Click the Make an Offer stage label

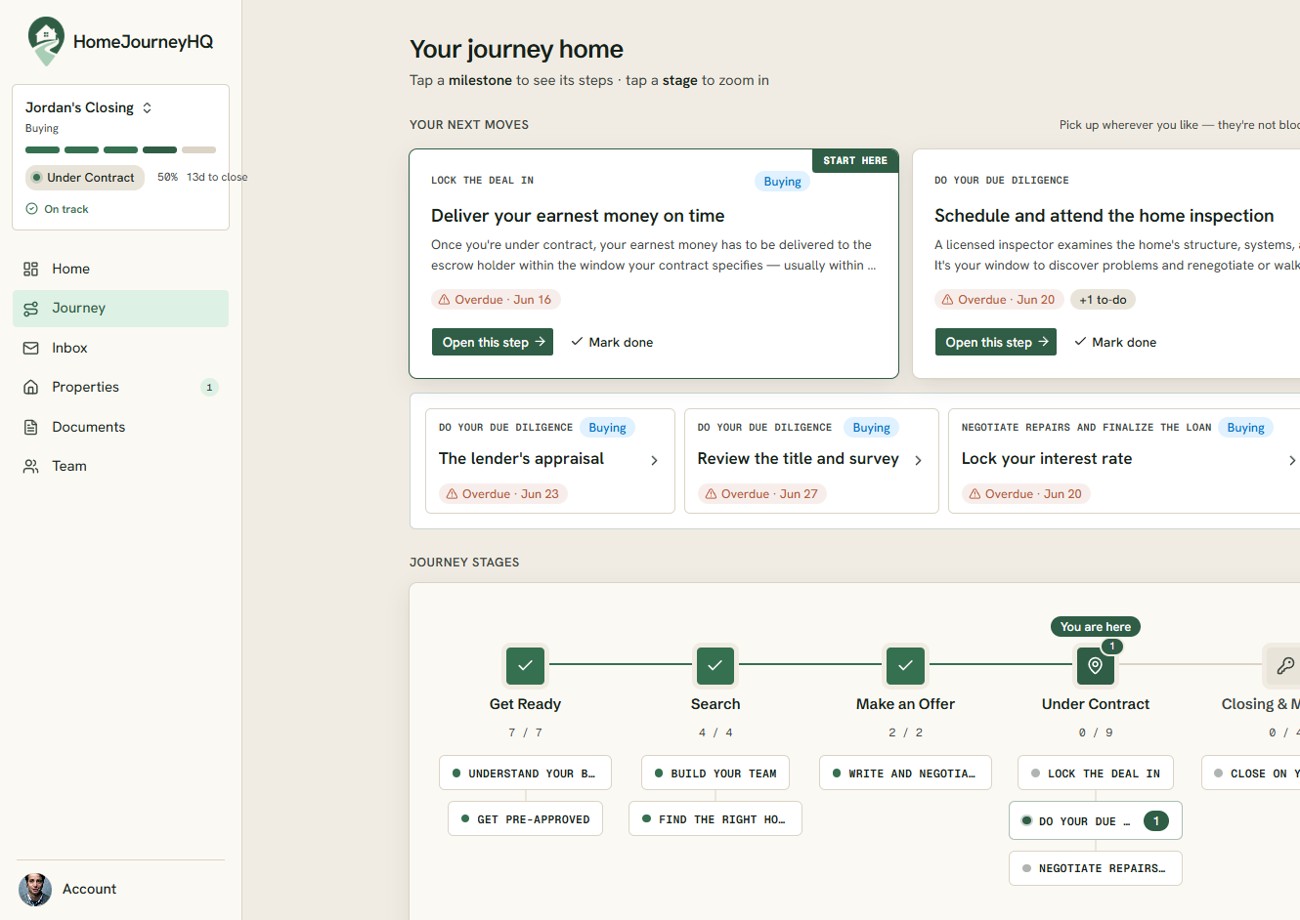(x=905, y=704)
